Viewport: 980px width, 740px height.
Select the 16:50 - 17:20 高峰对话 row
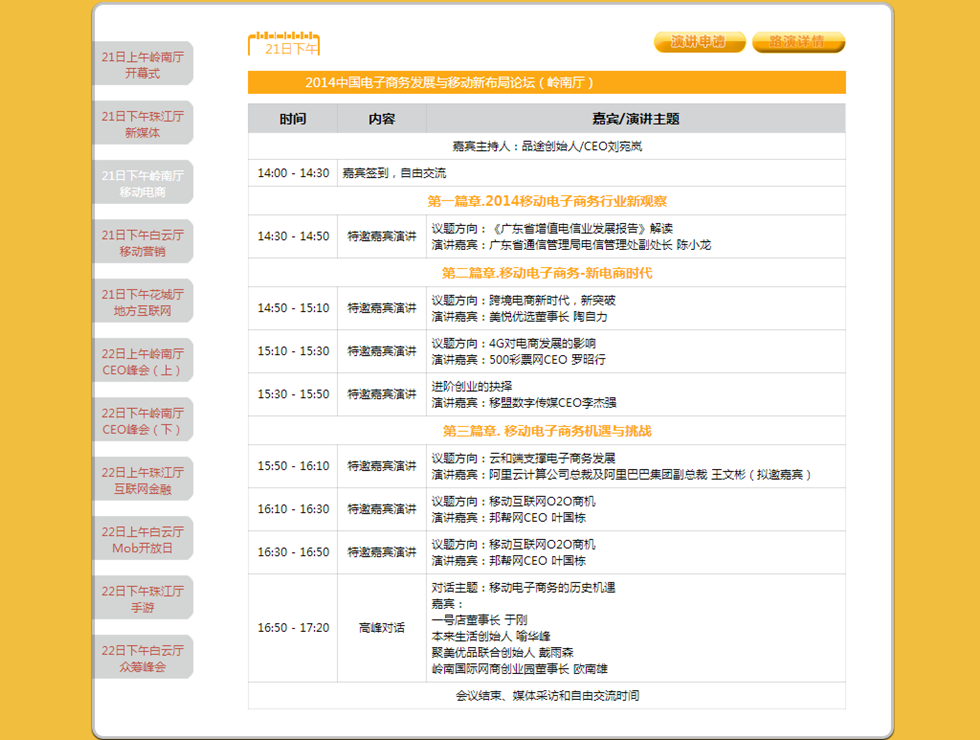(547, 628)
